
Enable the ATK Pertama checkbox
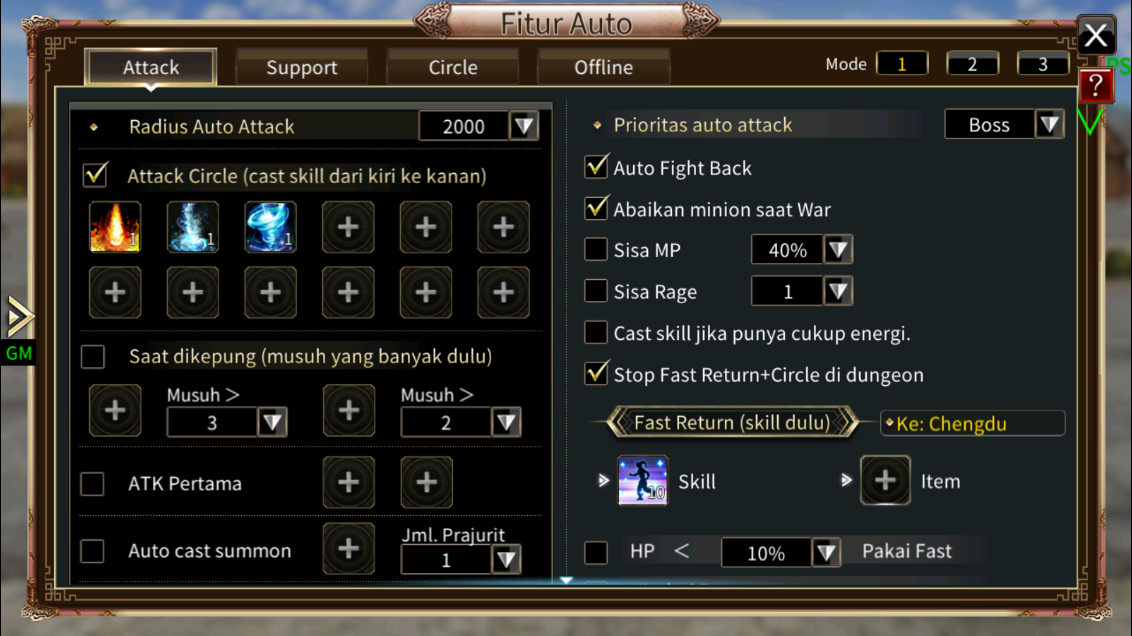[x=92, y=483]
